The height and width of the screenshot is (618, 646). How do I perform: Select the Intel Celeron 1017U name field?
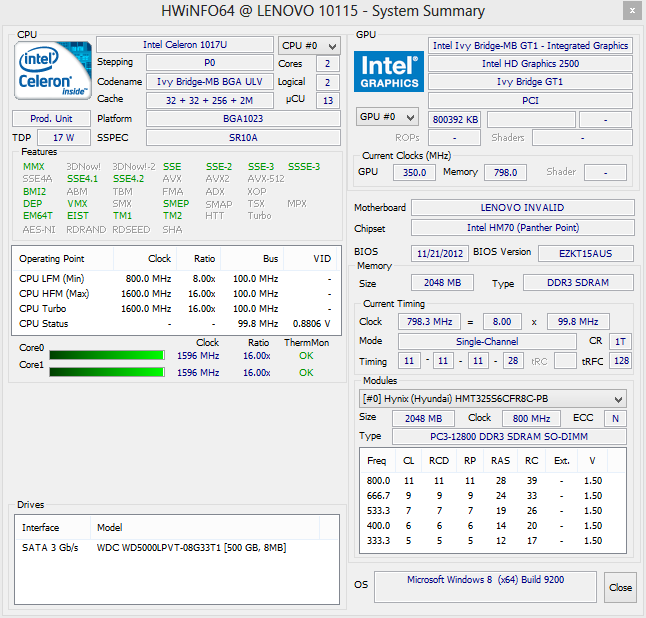click(184, 45)
